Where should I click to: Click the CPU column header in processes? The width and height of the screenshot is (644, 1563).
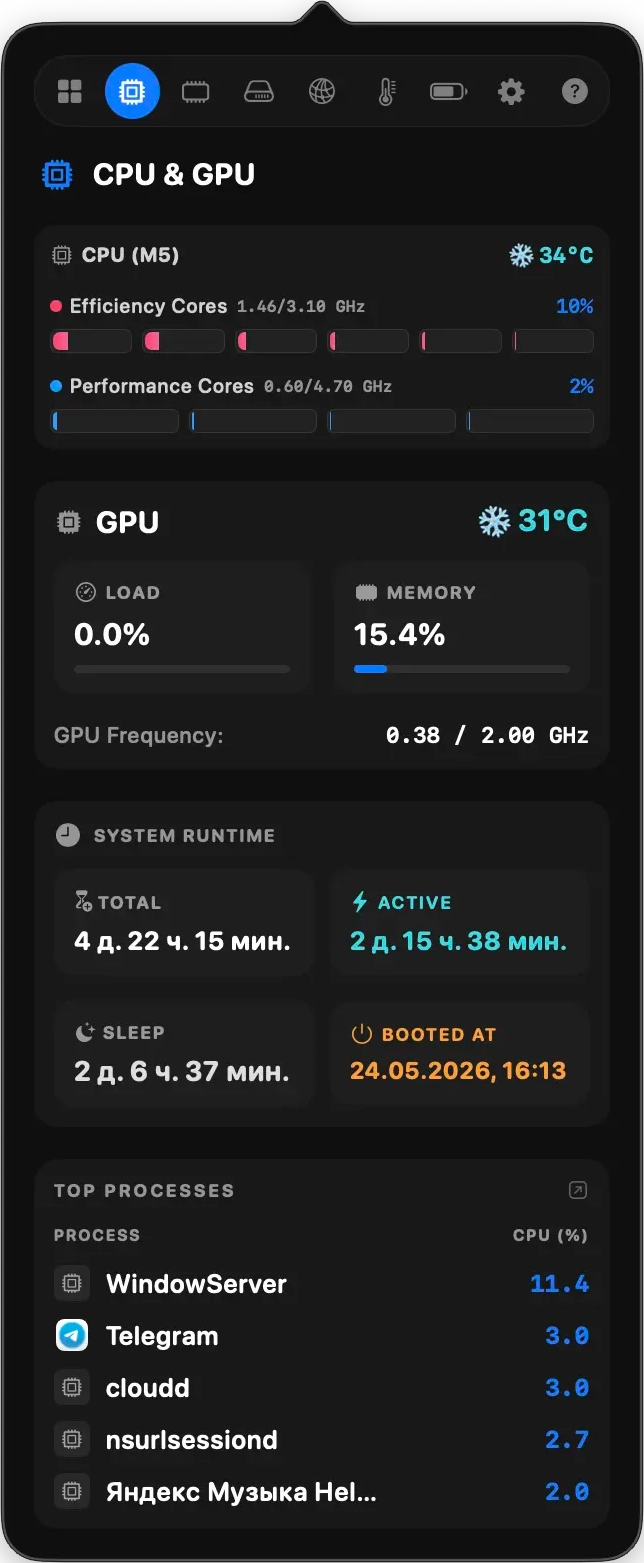550,1235
